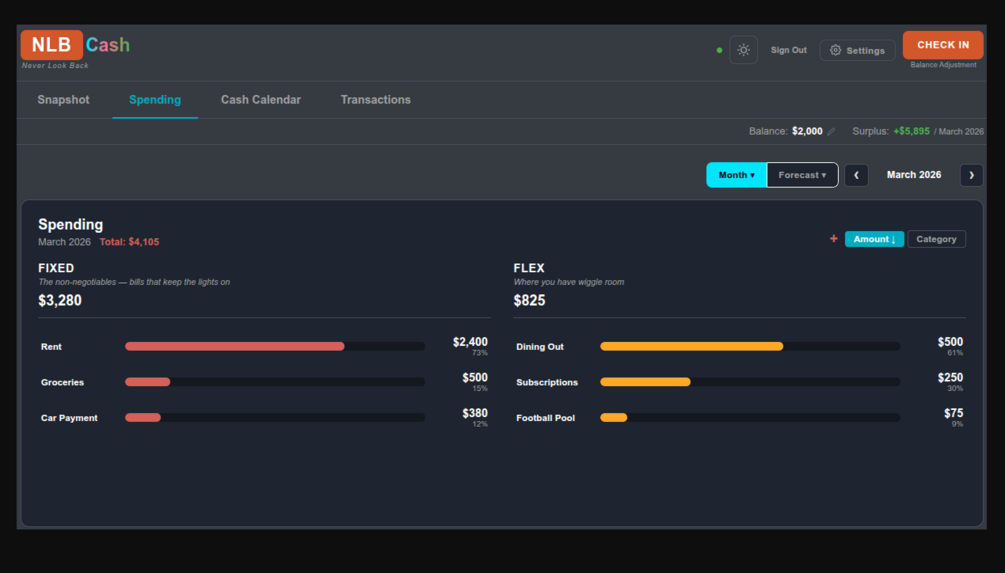Image resolution: width=1005 pixels, height=573 pixels.
Task: Click the Car Payment spending bar
Action: click(275, 417)
